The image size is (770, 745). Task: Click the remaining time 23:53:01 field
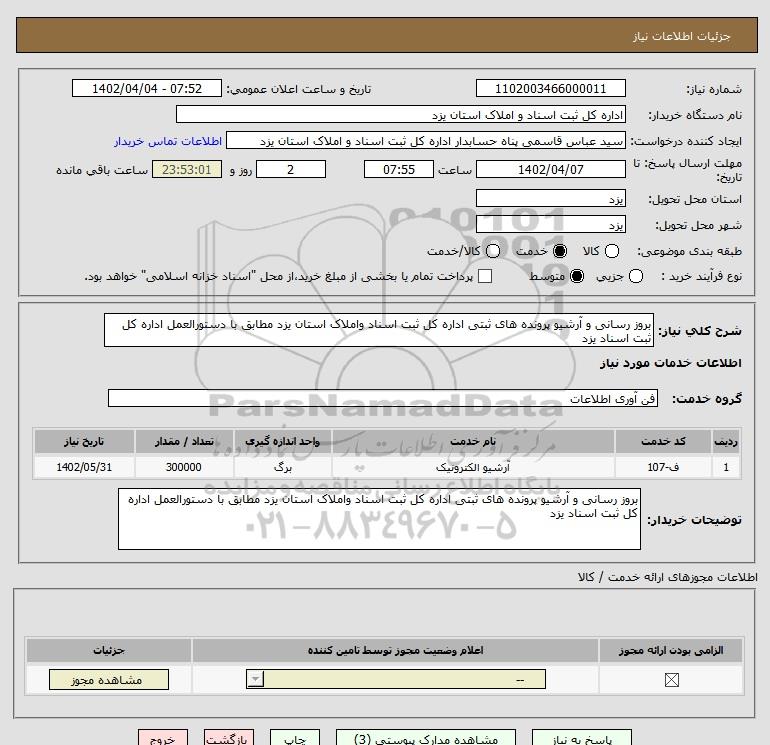point(187,169)
